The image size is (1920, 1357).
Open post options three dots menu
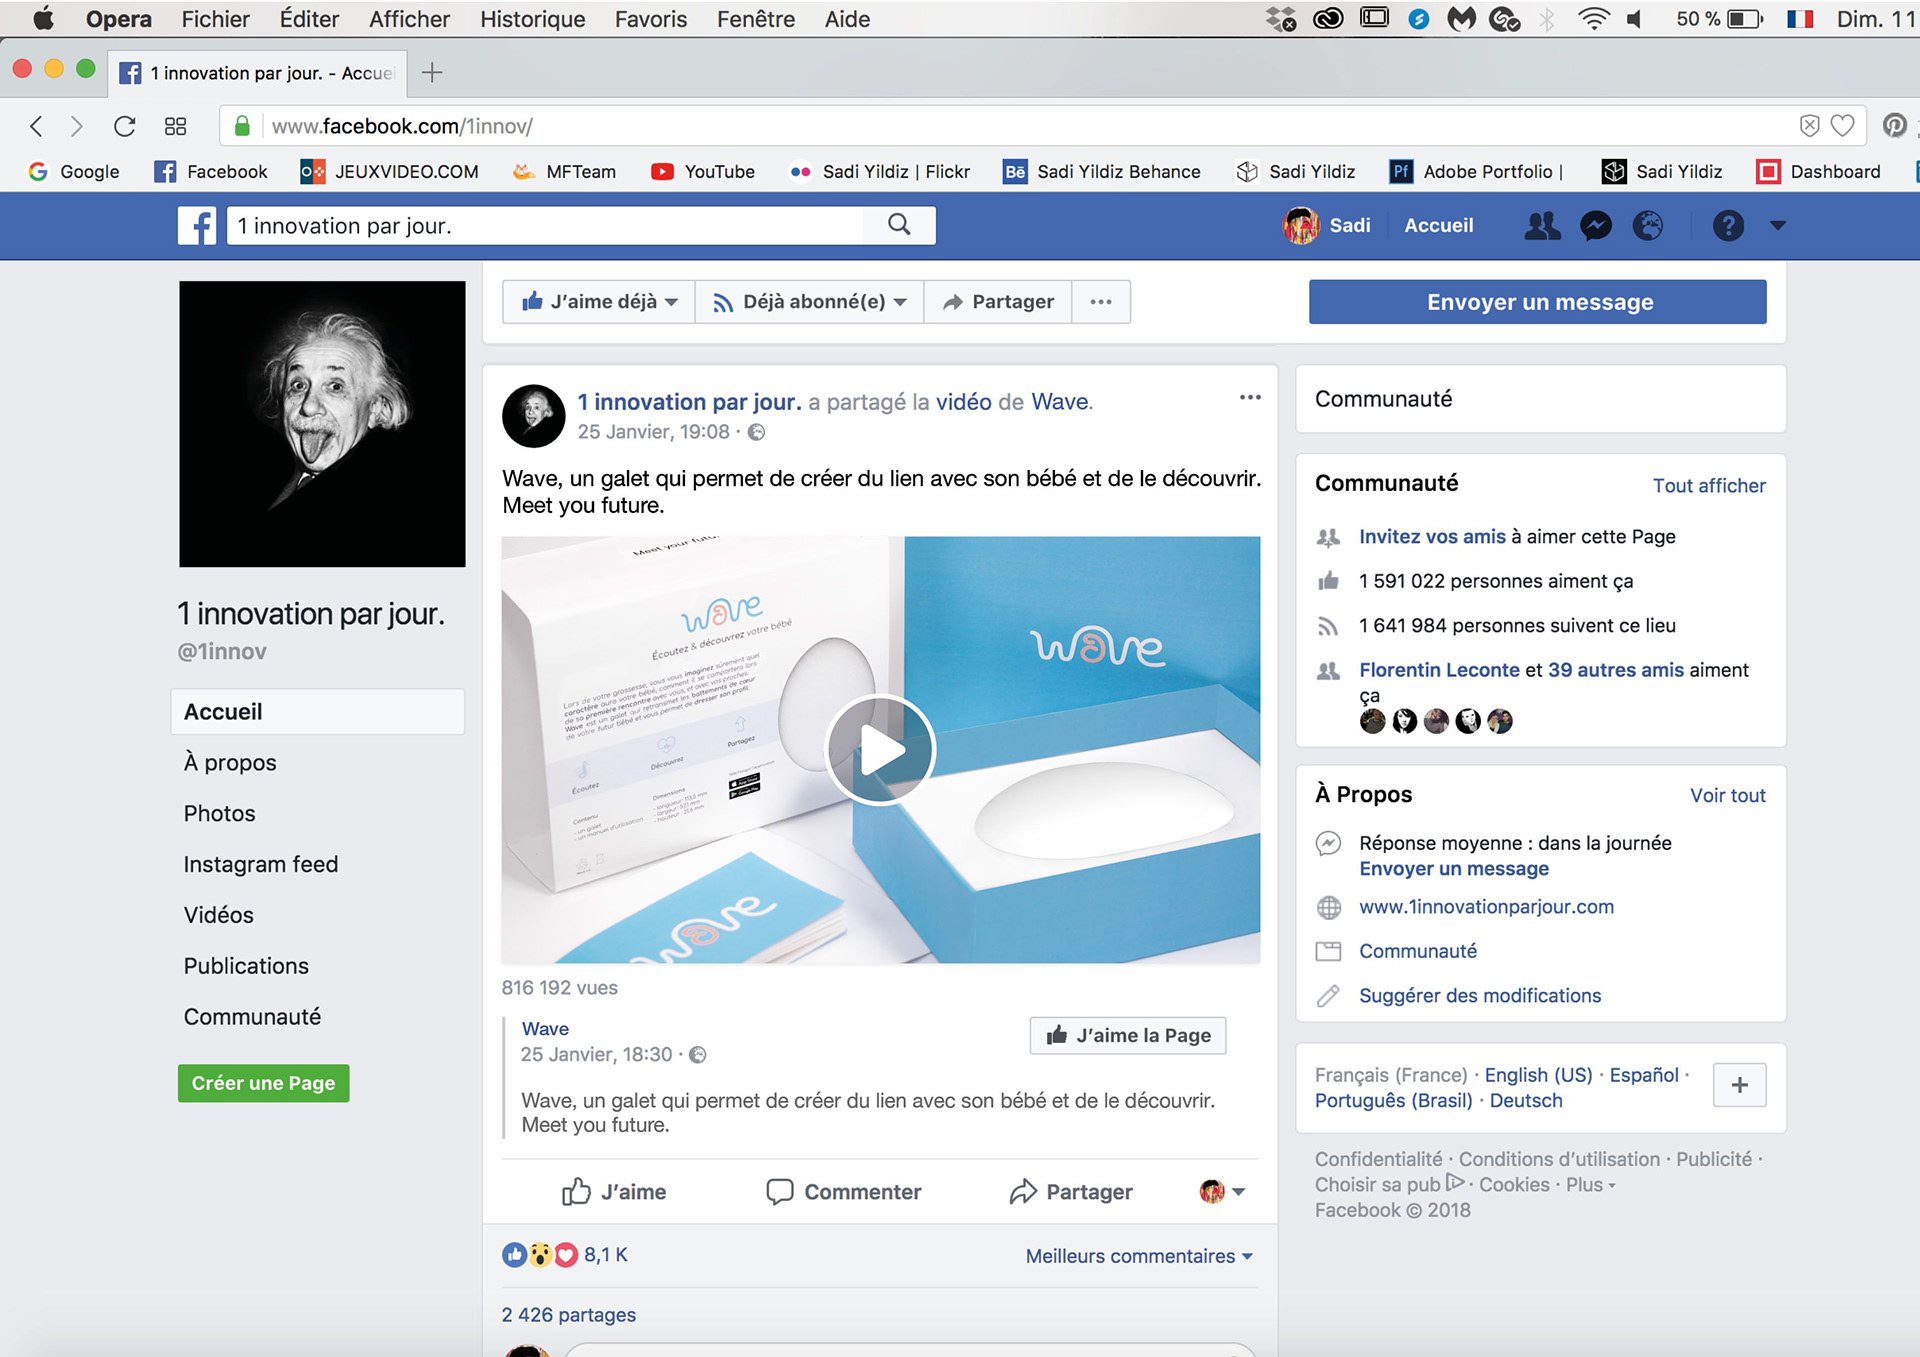(1250, 398)
